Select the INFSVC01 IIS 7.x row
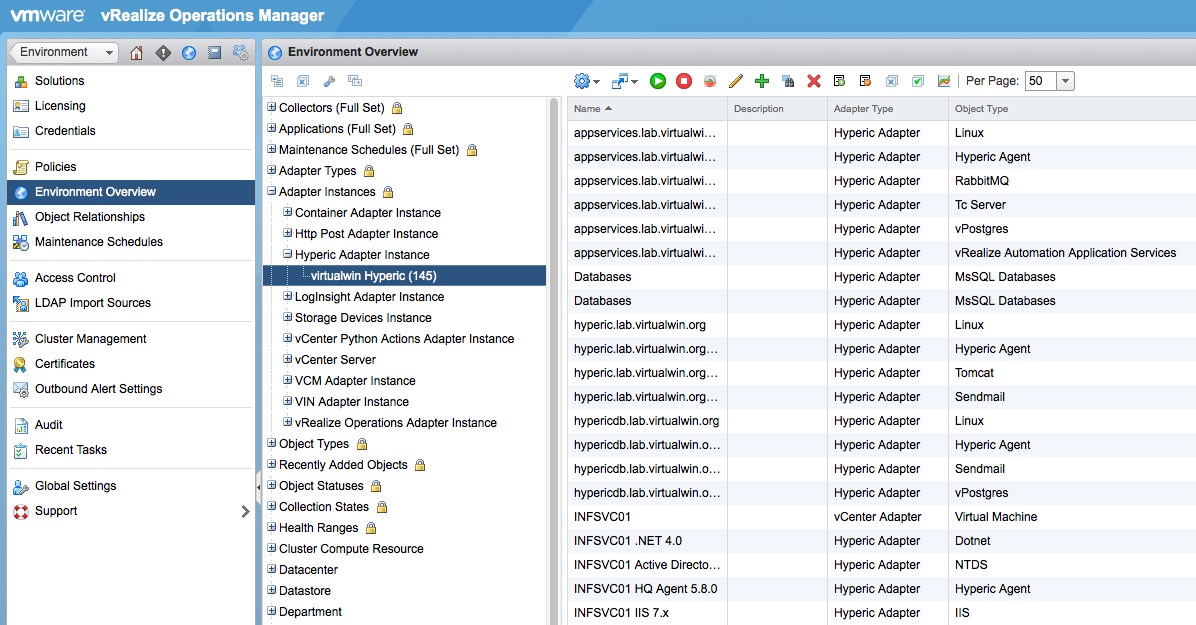Screen dimensions: 1196x625 tap(882, 613)
